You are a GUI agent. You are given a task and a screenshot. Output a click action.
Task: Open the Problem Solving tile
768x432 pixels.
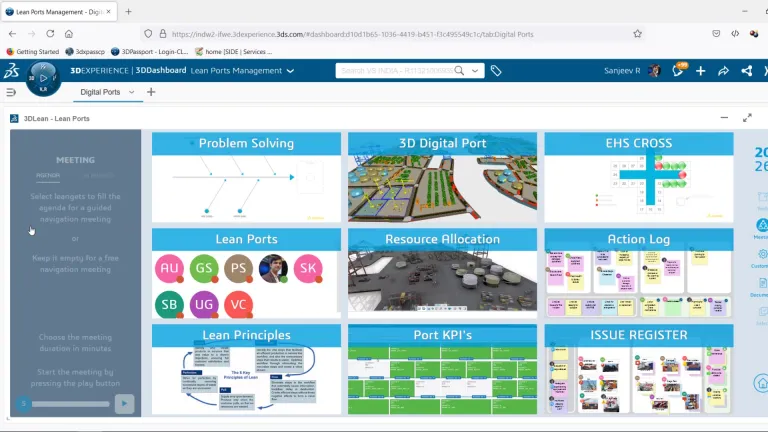(246, 177)
